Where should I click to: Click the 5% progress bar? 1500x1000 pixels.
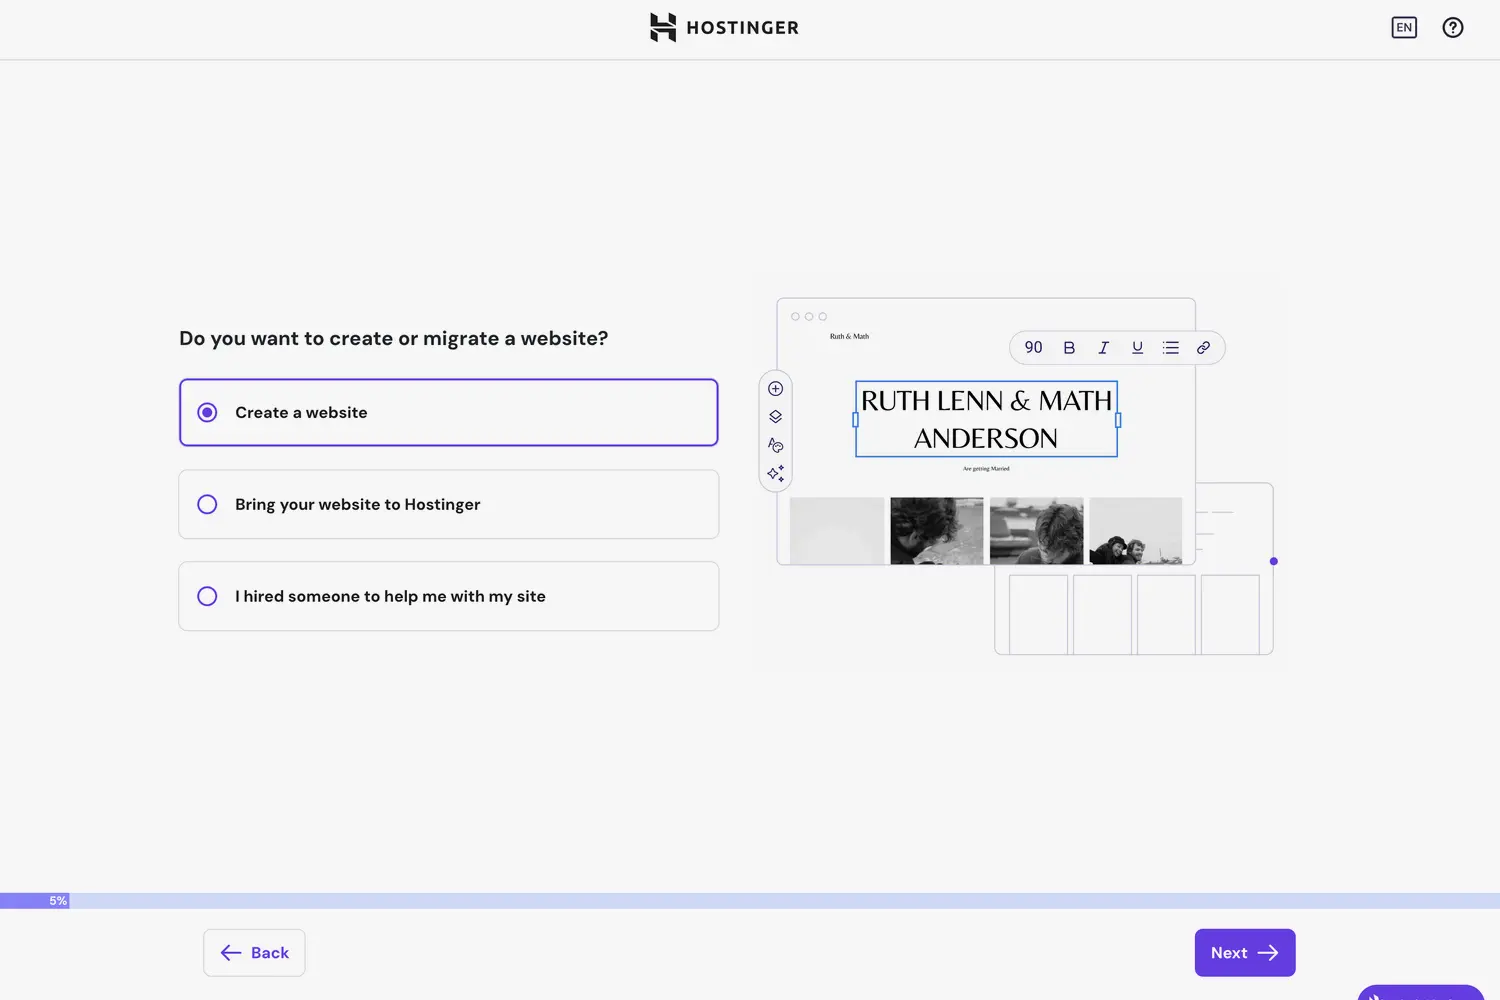click(x=57, y=900)
